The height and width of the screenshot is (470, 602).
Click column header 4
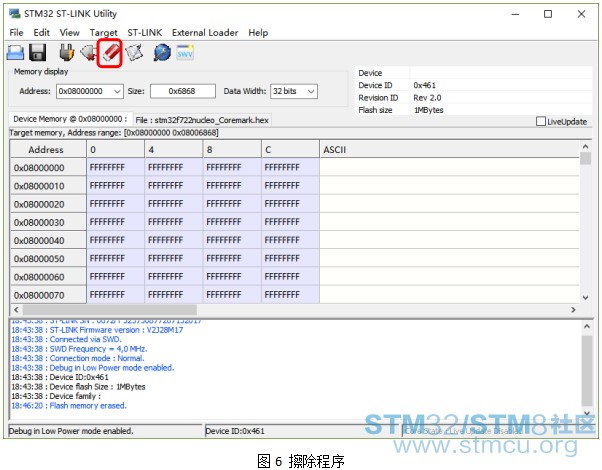point(174,149)
